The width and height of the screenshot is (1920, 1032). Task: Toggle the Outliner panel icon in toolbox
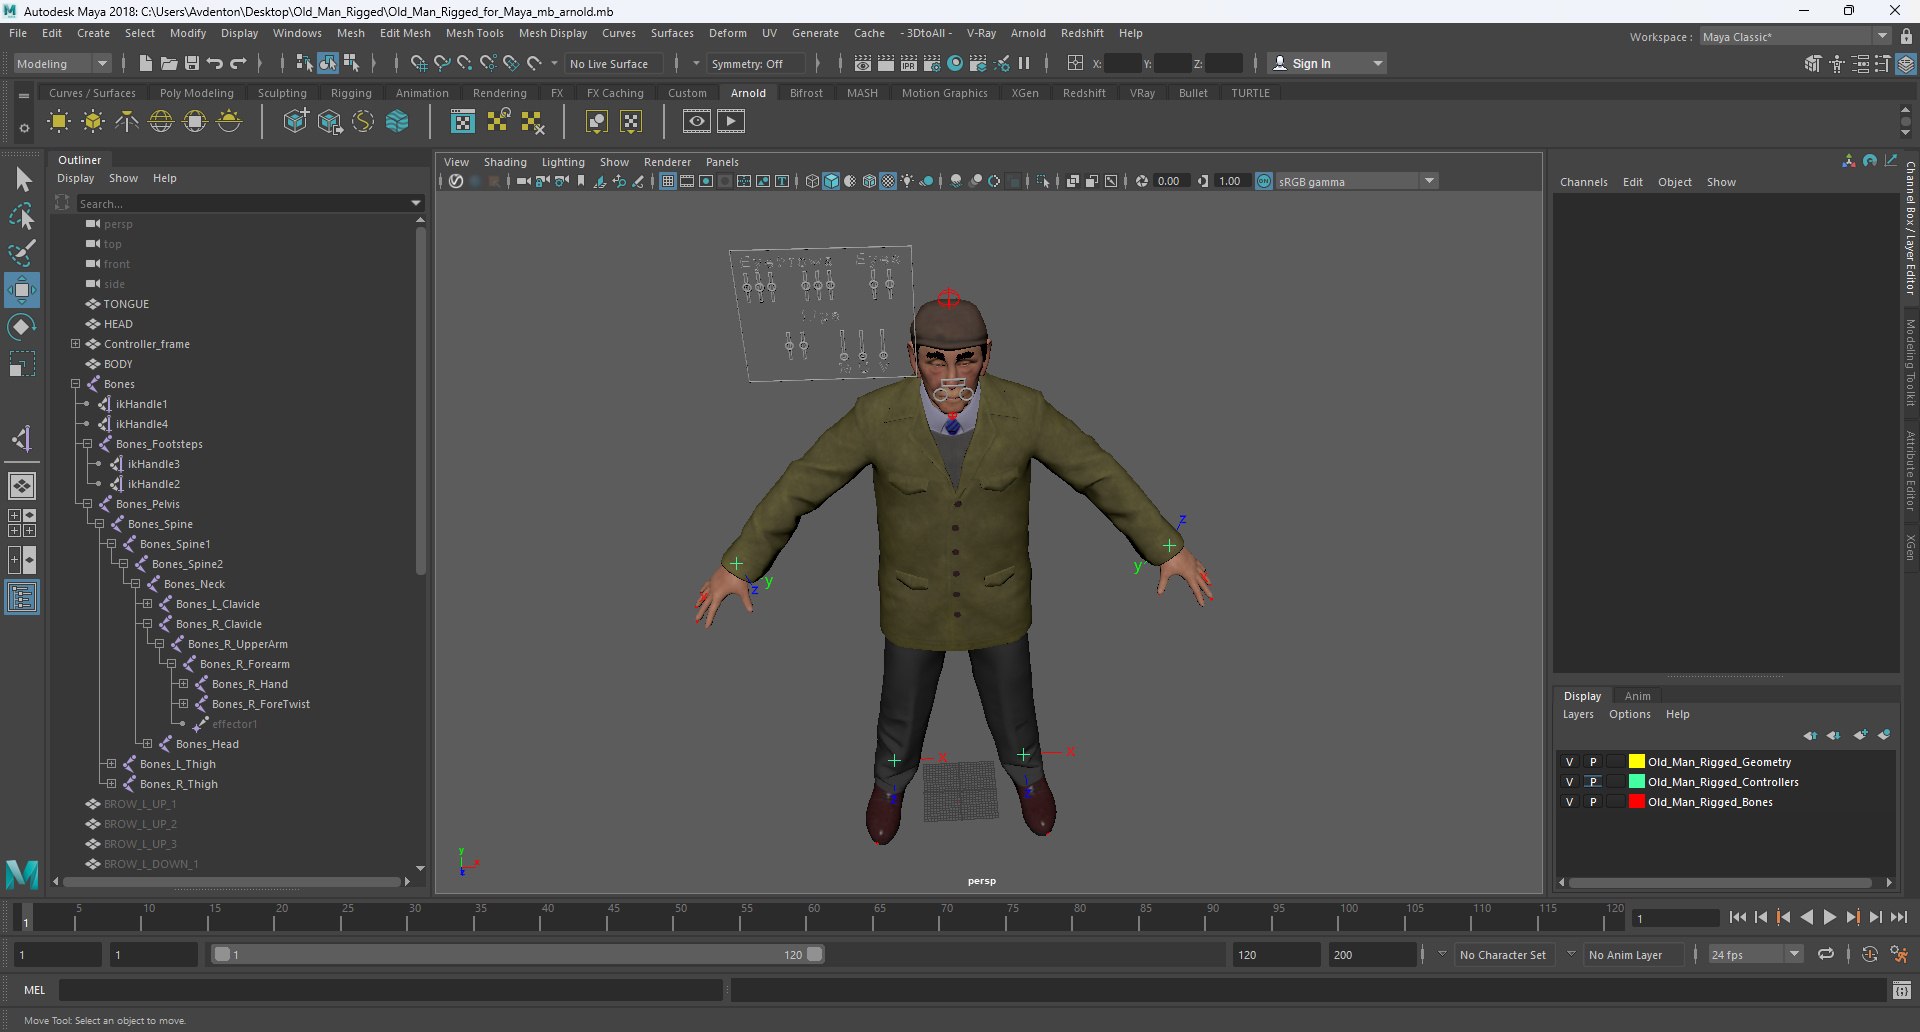click(22, 598)
